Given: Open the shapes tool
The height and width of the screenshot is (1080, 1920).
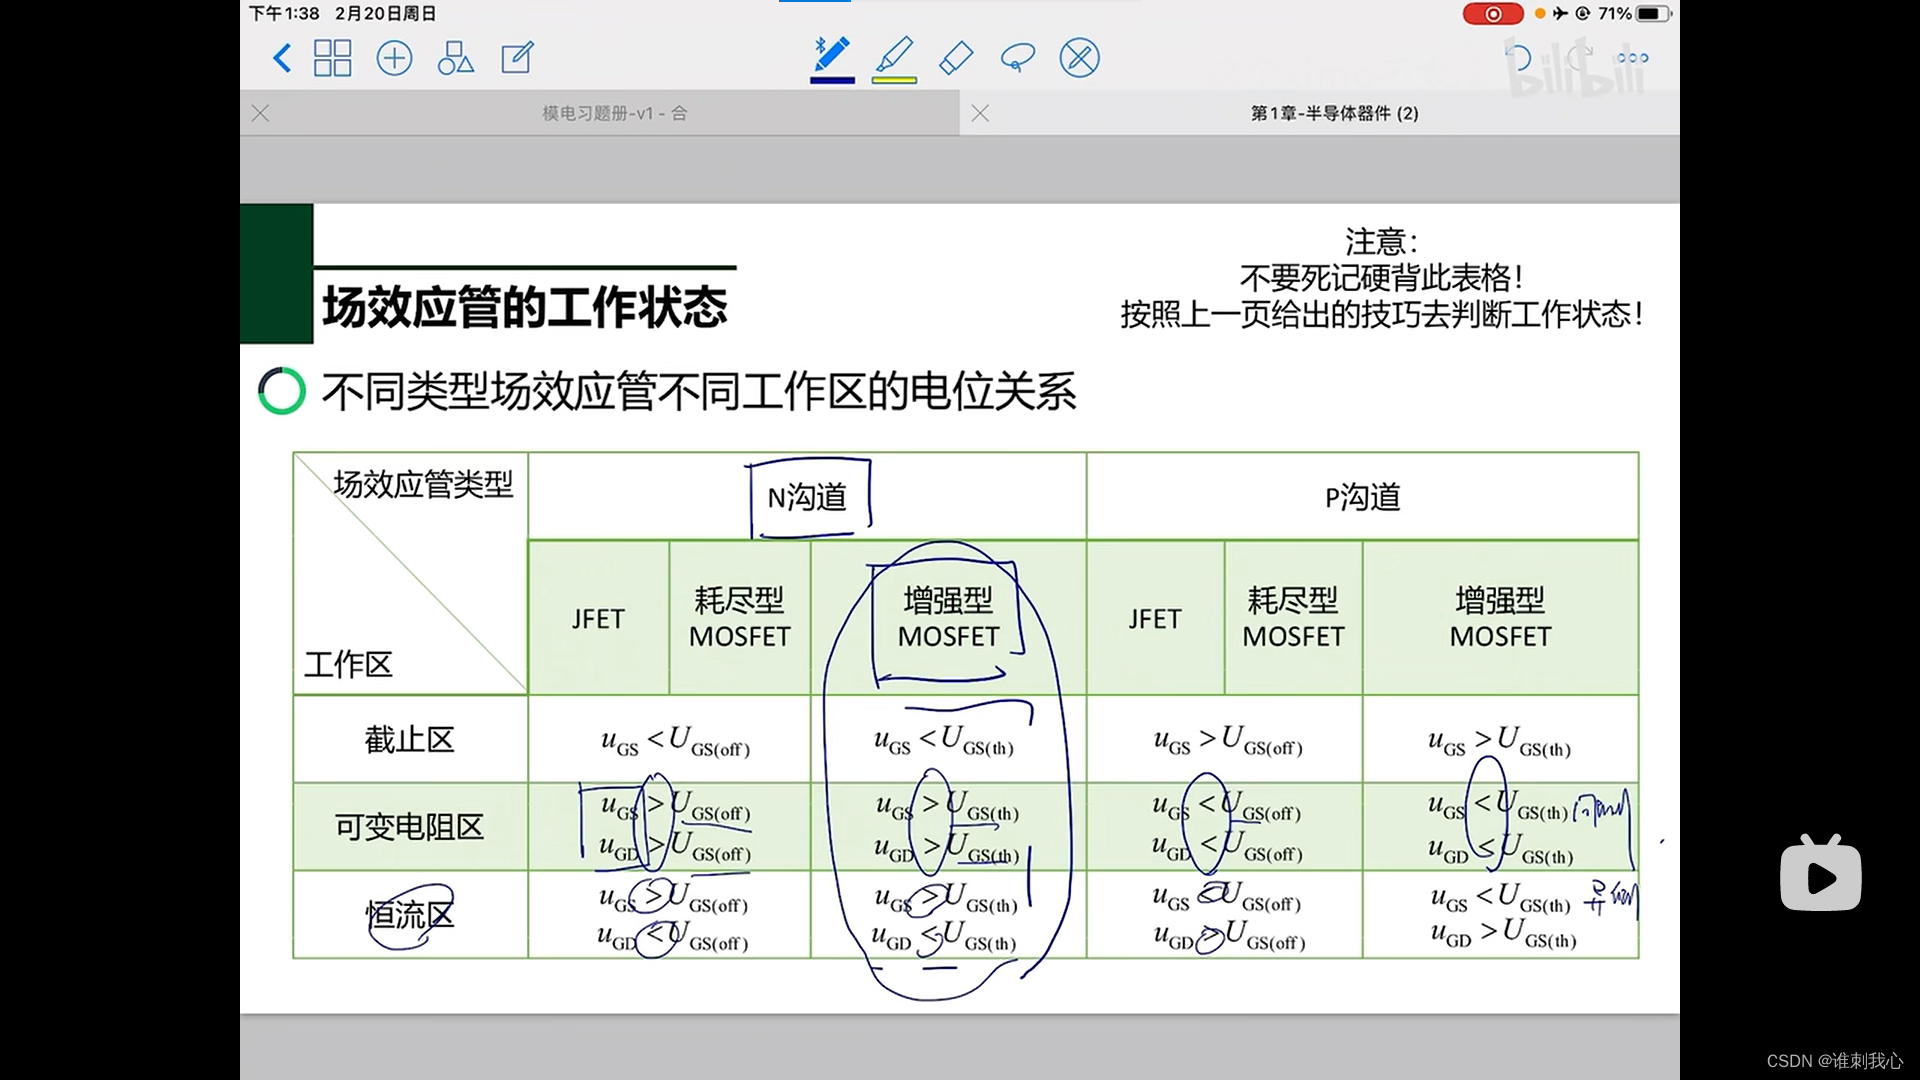Looking at the screenshot, I should coord(455,58).
